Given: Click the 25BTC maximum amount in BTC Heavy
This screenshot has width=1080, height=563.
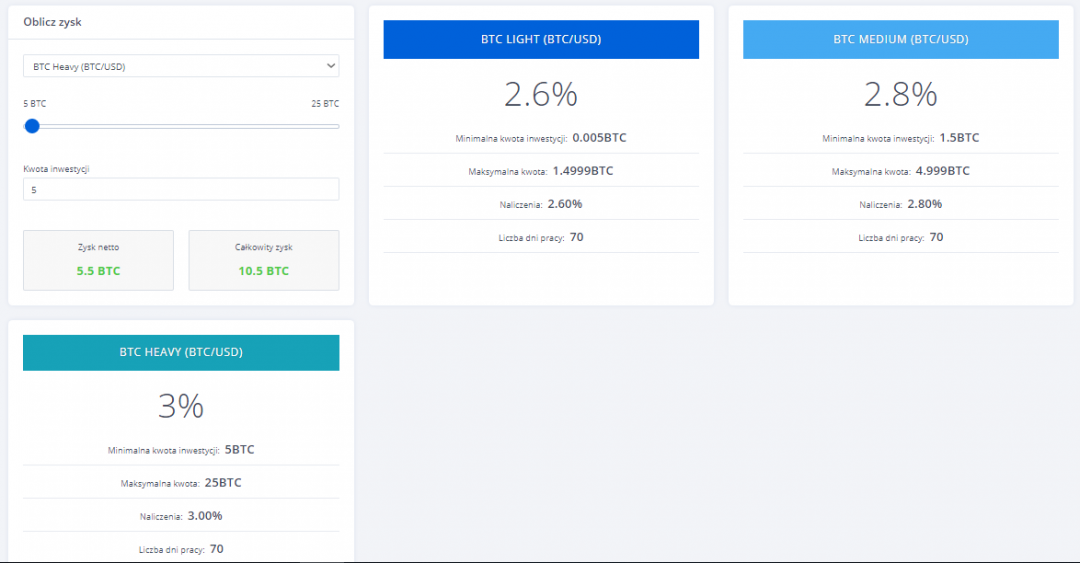Looking at the screenshot, I should [x=222, y=483].
